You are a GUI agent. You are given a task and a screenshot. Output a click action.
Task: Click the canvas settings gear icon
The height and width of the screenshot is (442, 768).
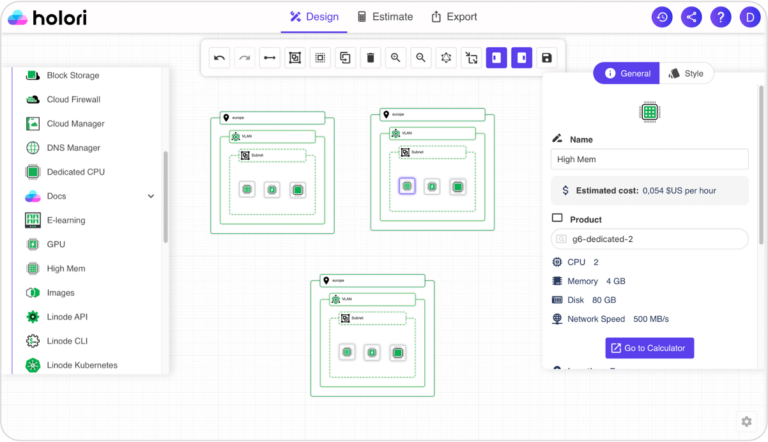pos(746,421)
